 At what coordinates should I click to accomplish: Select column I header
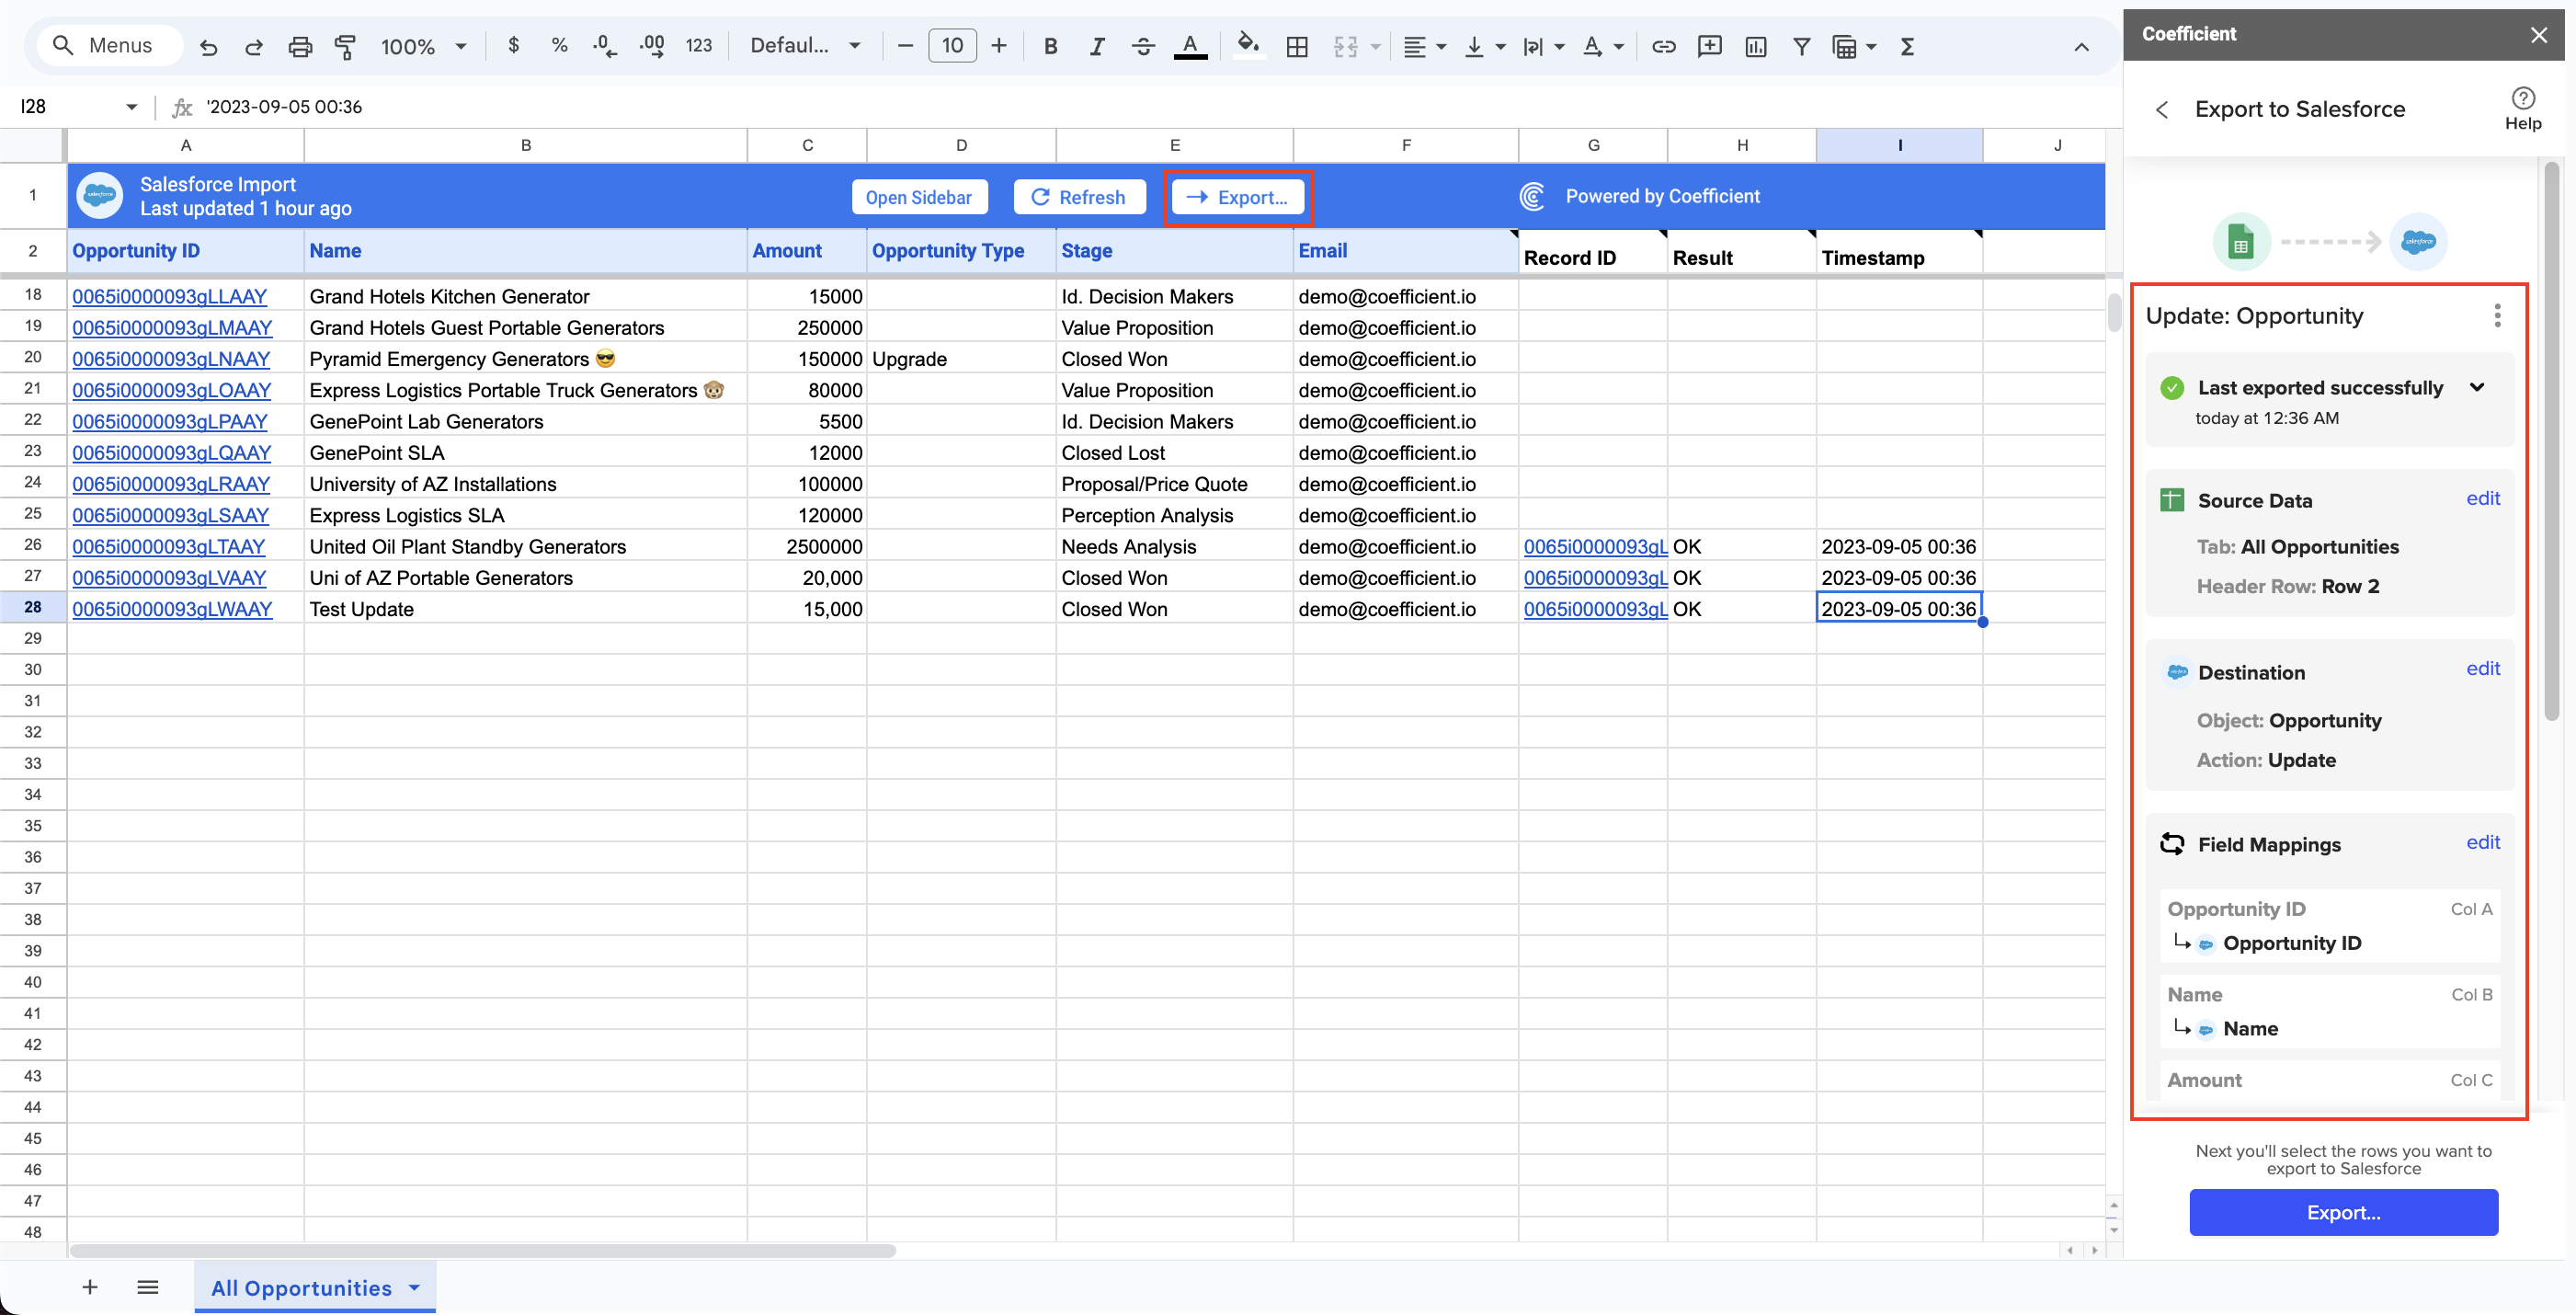tap(1899, 145)
